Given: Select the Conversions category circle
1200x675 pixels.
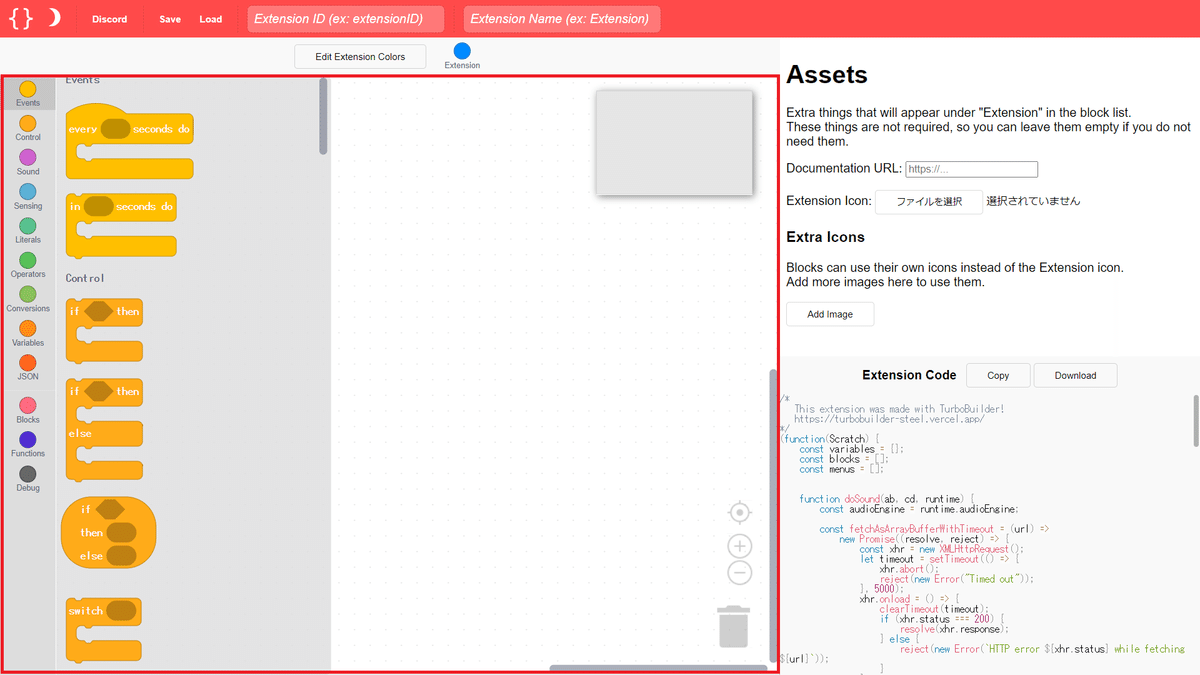Looking at the screenshot, I should 28,294.
